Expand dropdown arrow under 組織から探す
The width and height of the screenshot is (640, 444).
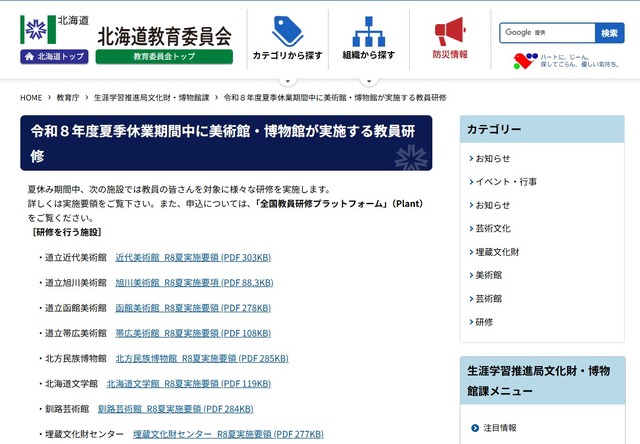369,81
